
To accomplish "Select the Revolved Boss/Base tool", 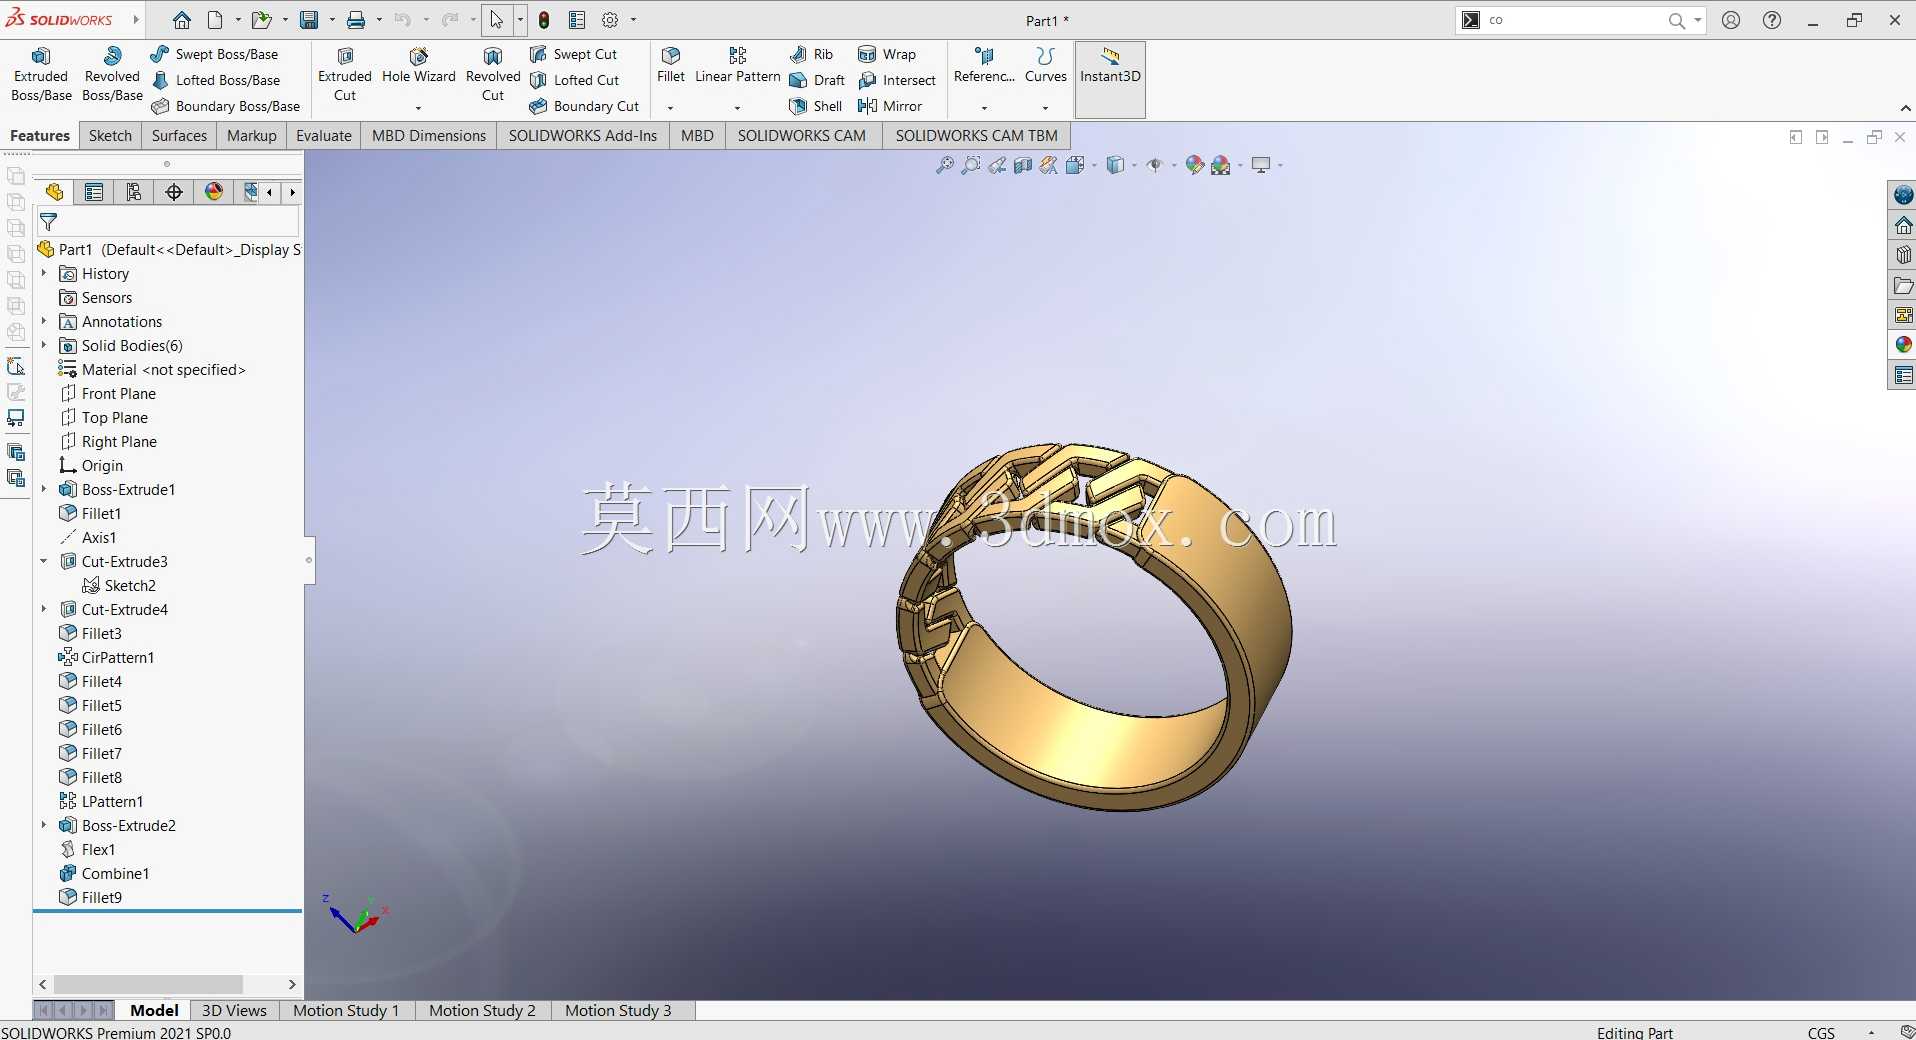I will [x=112, y=75].
